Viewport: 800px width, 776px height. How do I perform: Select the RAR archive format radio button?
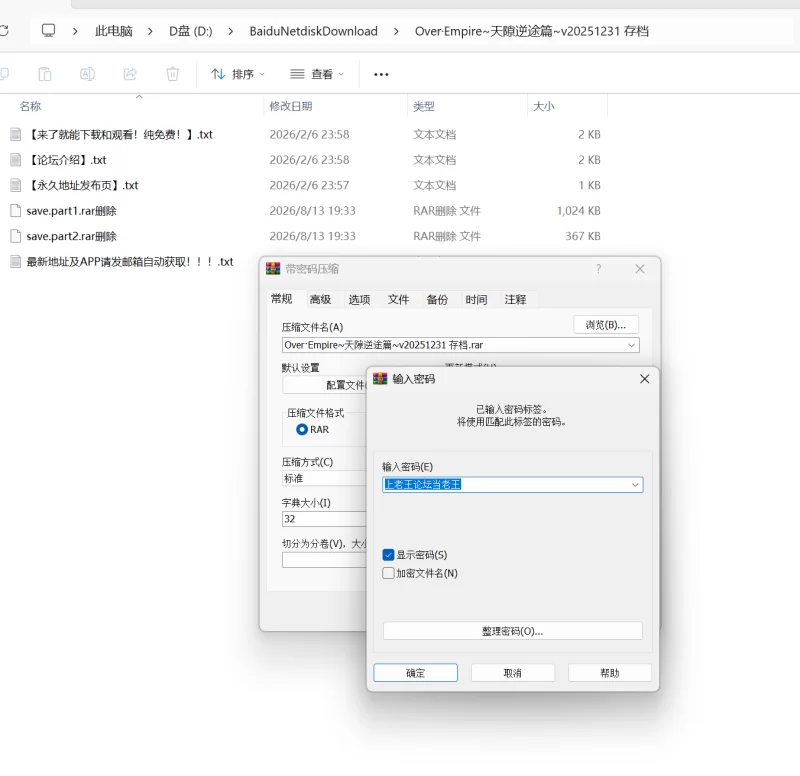tap(302, 430)
